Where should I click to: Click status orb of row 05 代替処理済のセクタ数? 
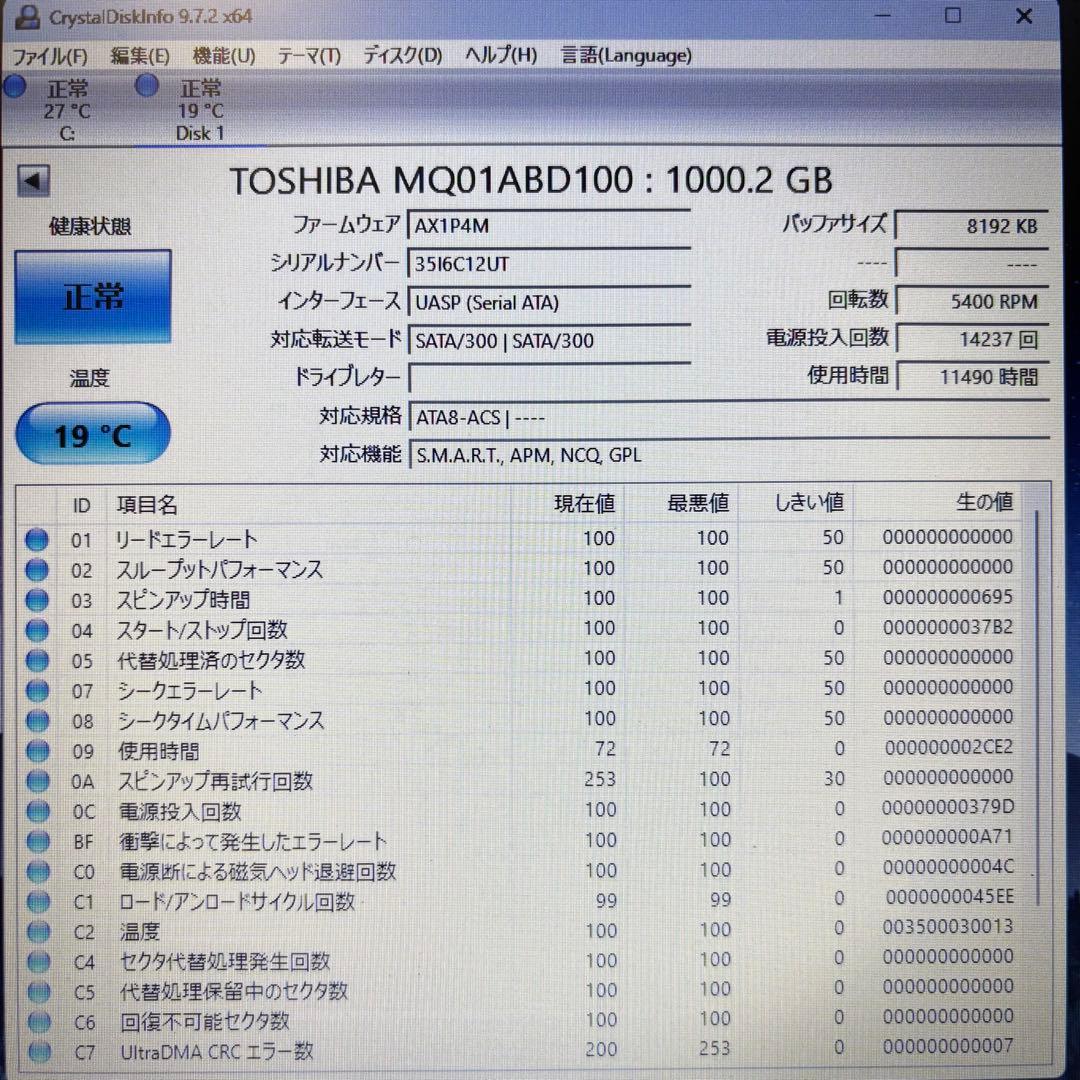click(37, 661)
